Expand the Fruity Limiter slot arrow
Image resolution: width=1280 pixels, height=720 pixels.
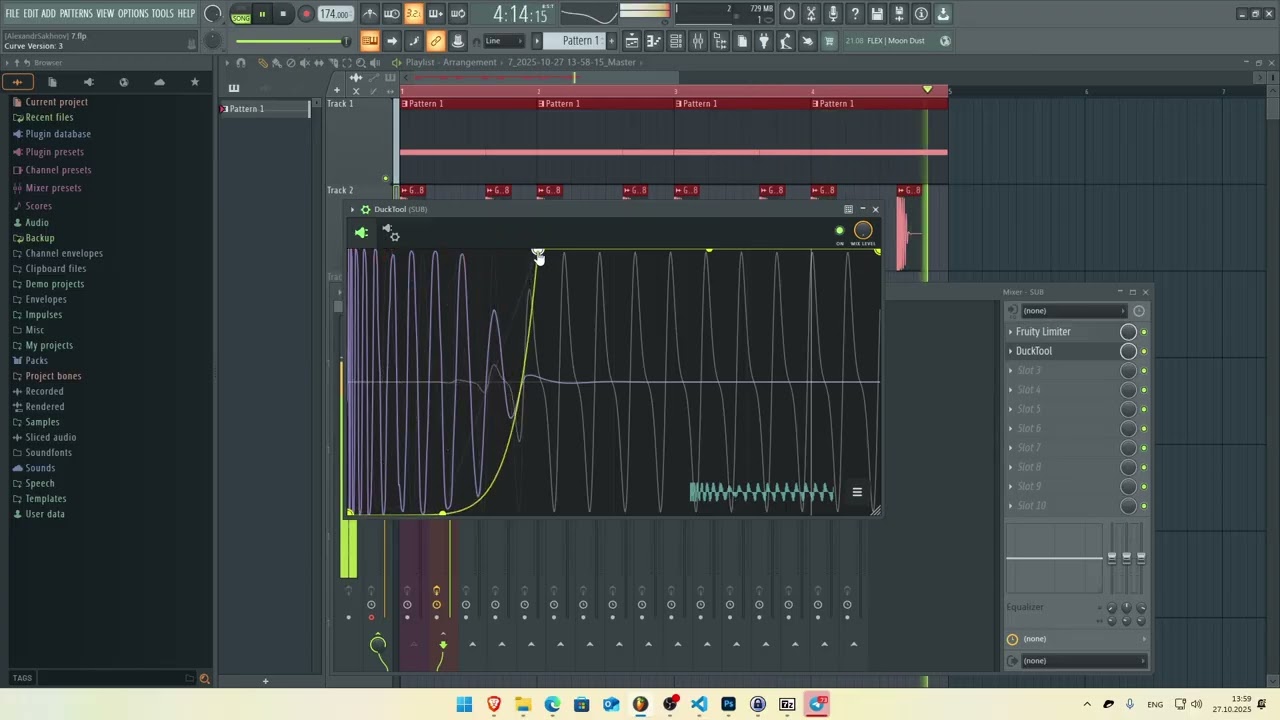click(x=1010, y=332)
